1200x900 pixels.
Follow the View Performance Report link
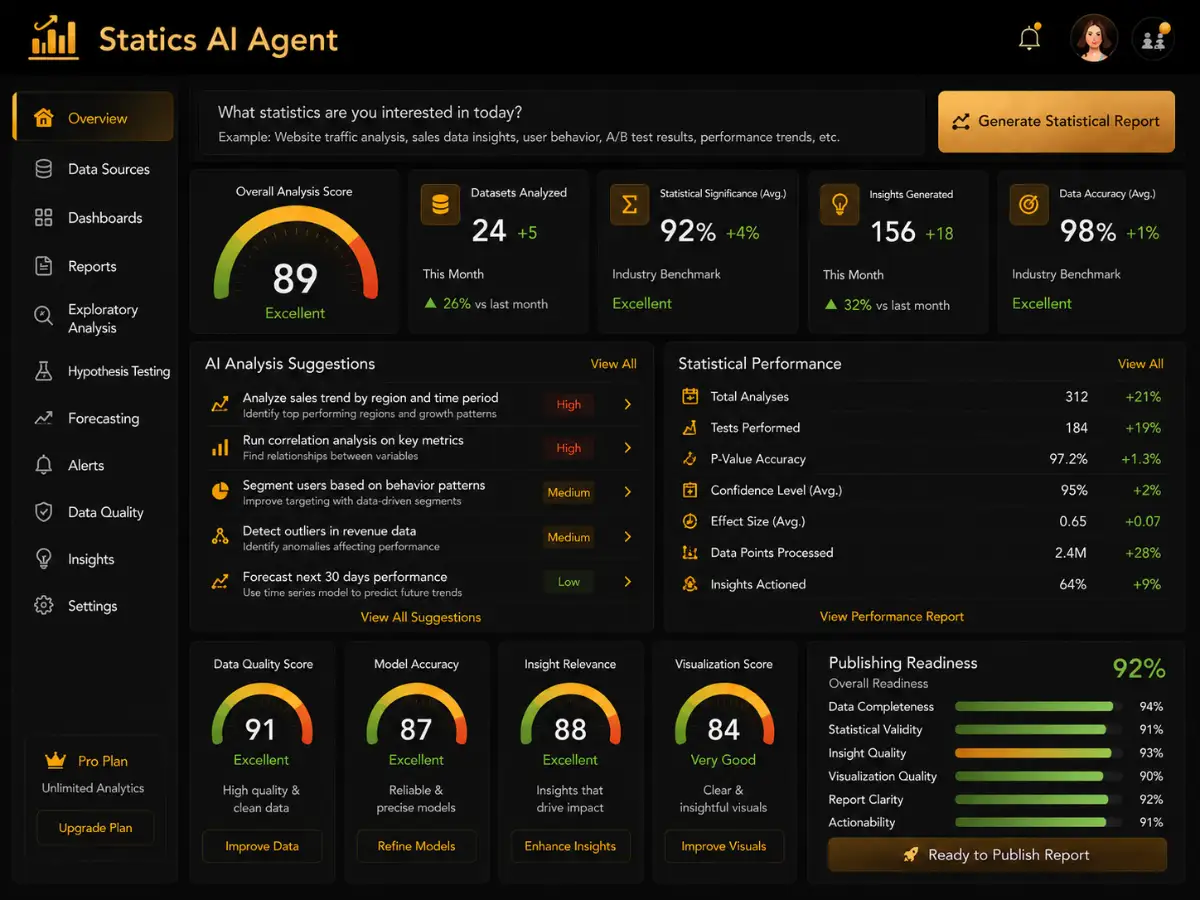click(x=892, y=616)
